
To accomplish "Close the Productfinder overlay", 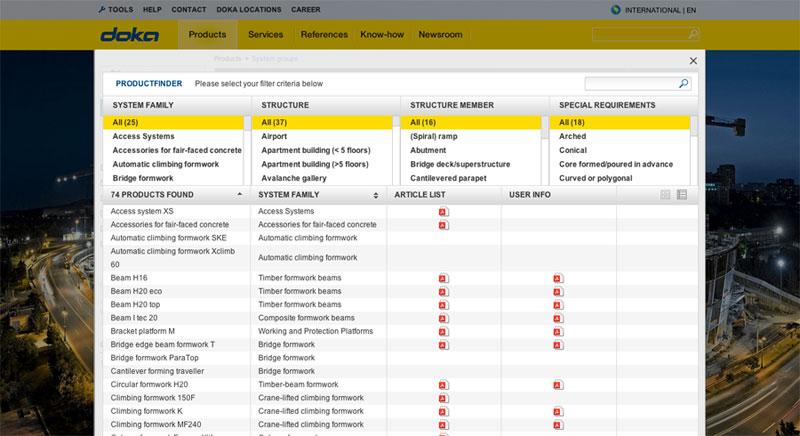I will click(x=693, y=61).
